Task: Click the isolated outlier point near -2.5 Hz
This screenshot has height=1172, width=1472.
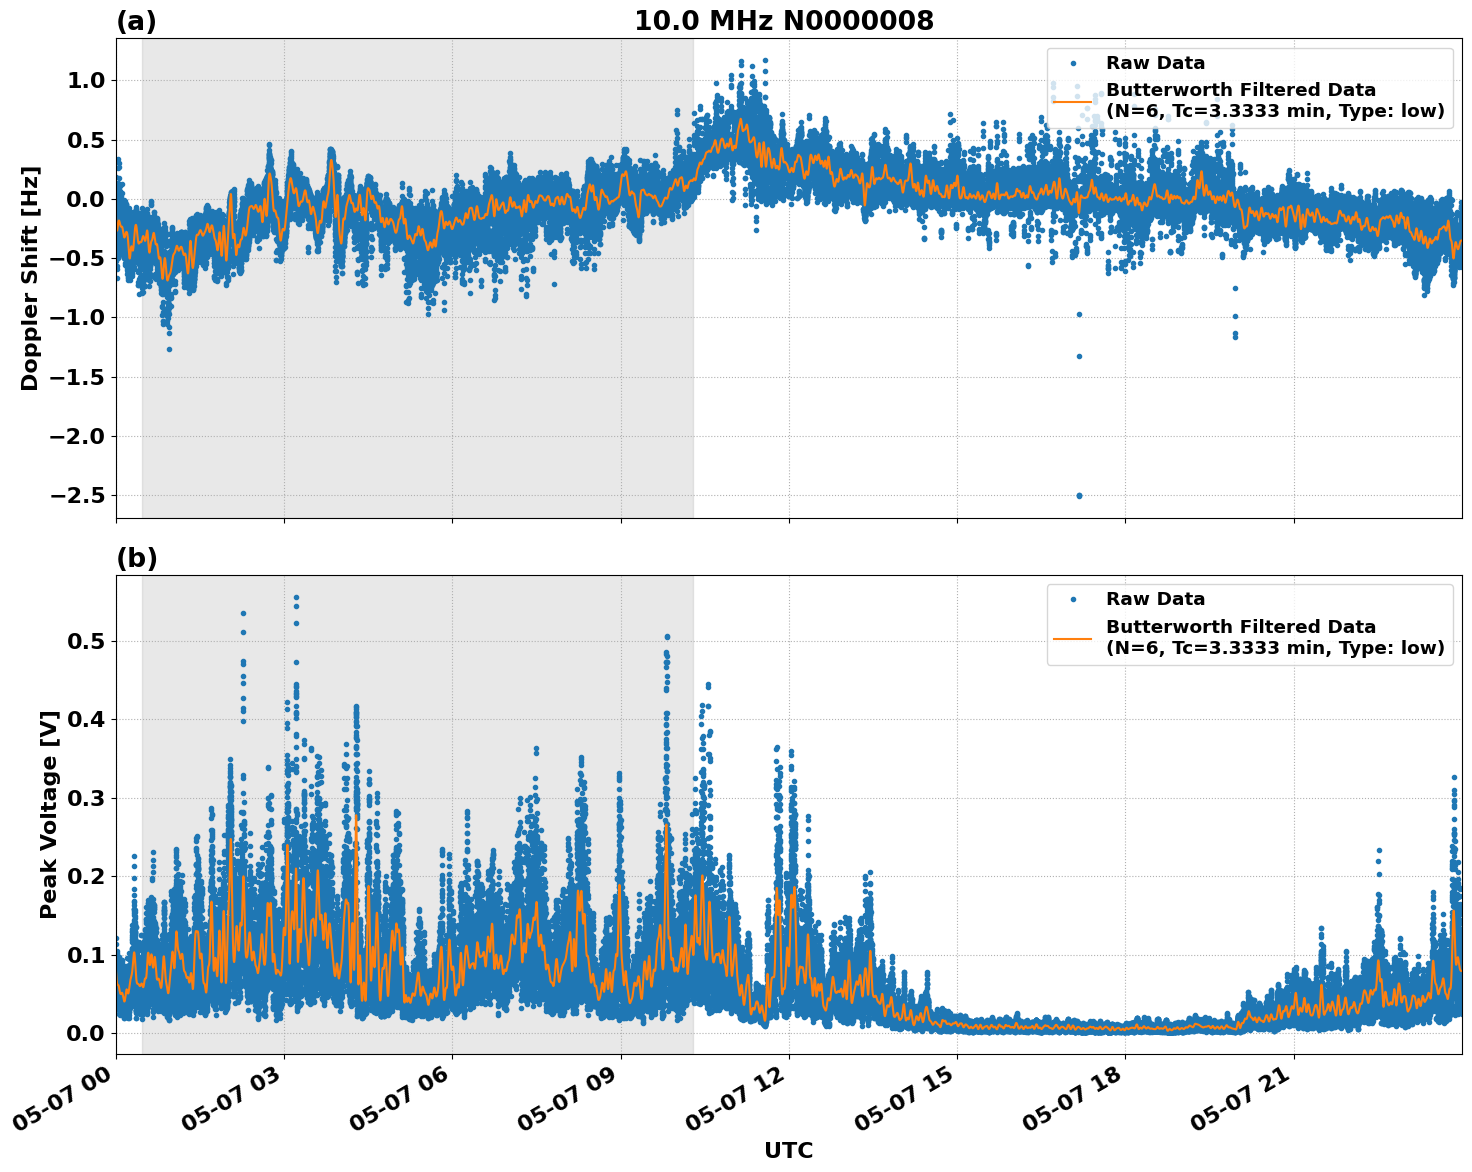Action: point(1078,494)
